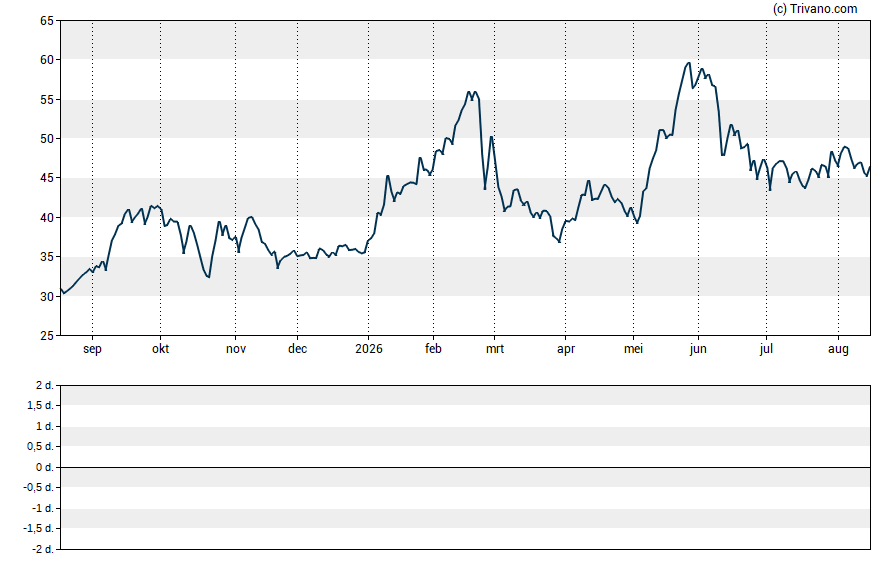888x565 pixels.
Task: Select the 'mrt' month label
Action: pyautogui.click(x=494, y=349)
